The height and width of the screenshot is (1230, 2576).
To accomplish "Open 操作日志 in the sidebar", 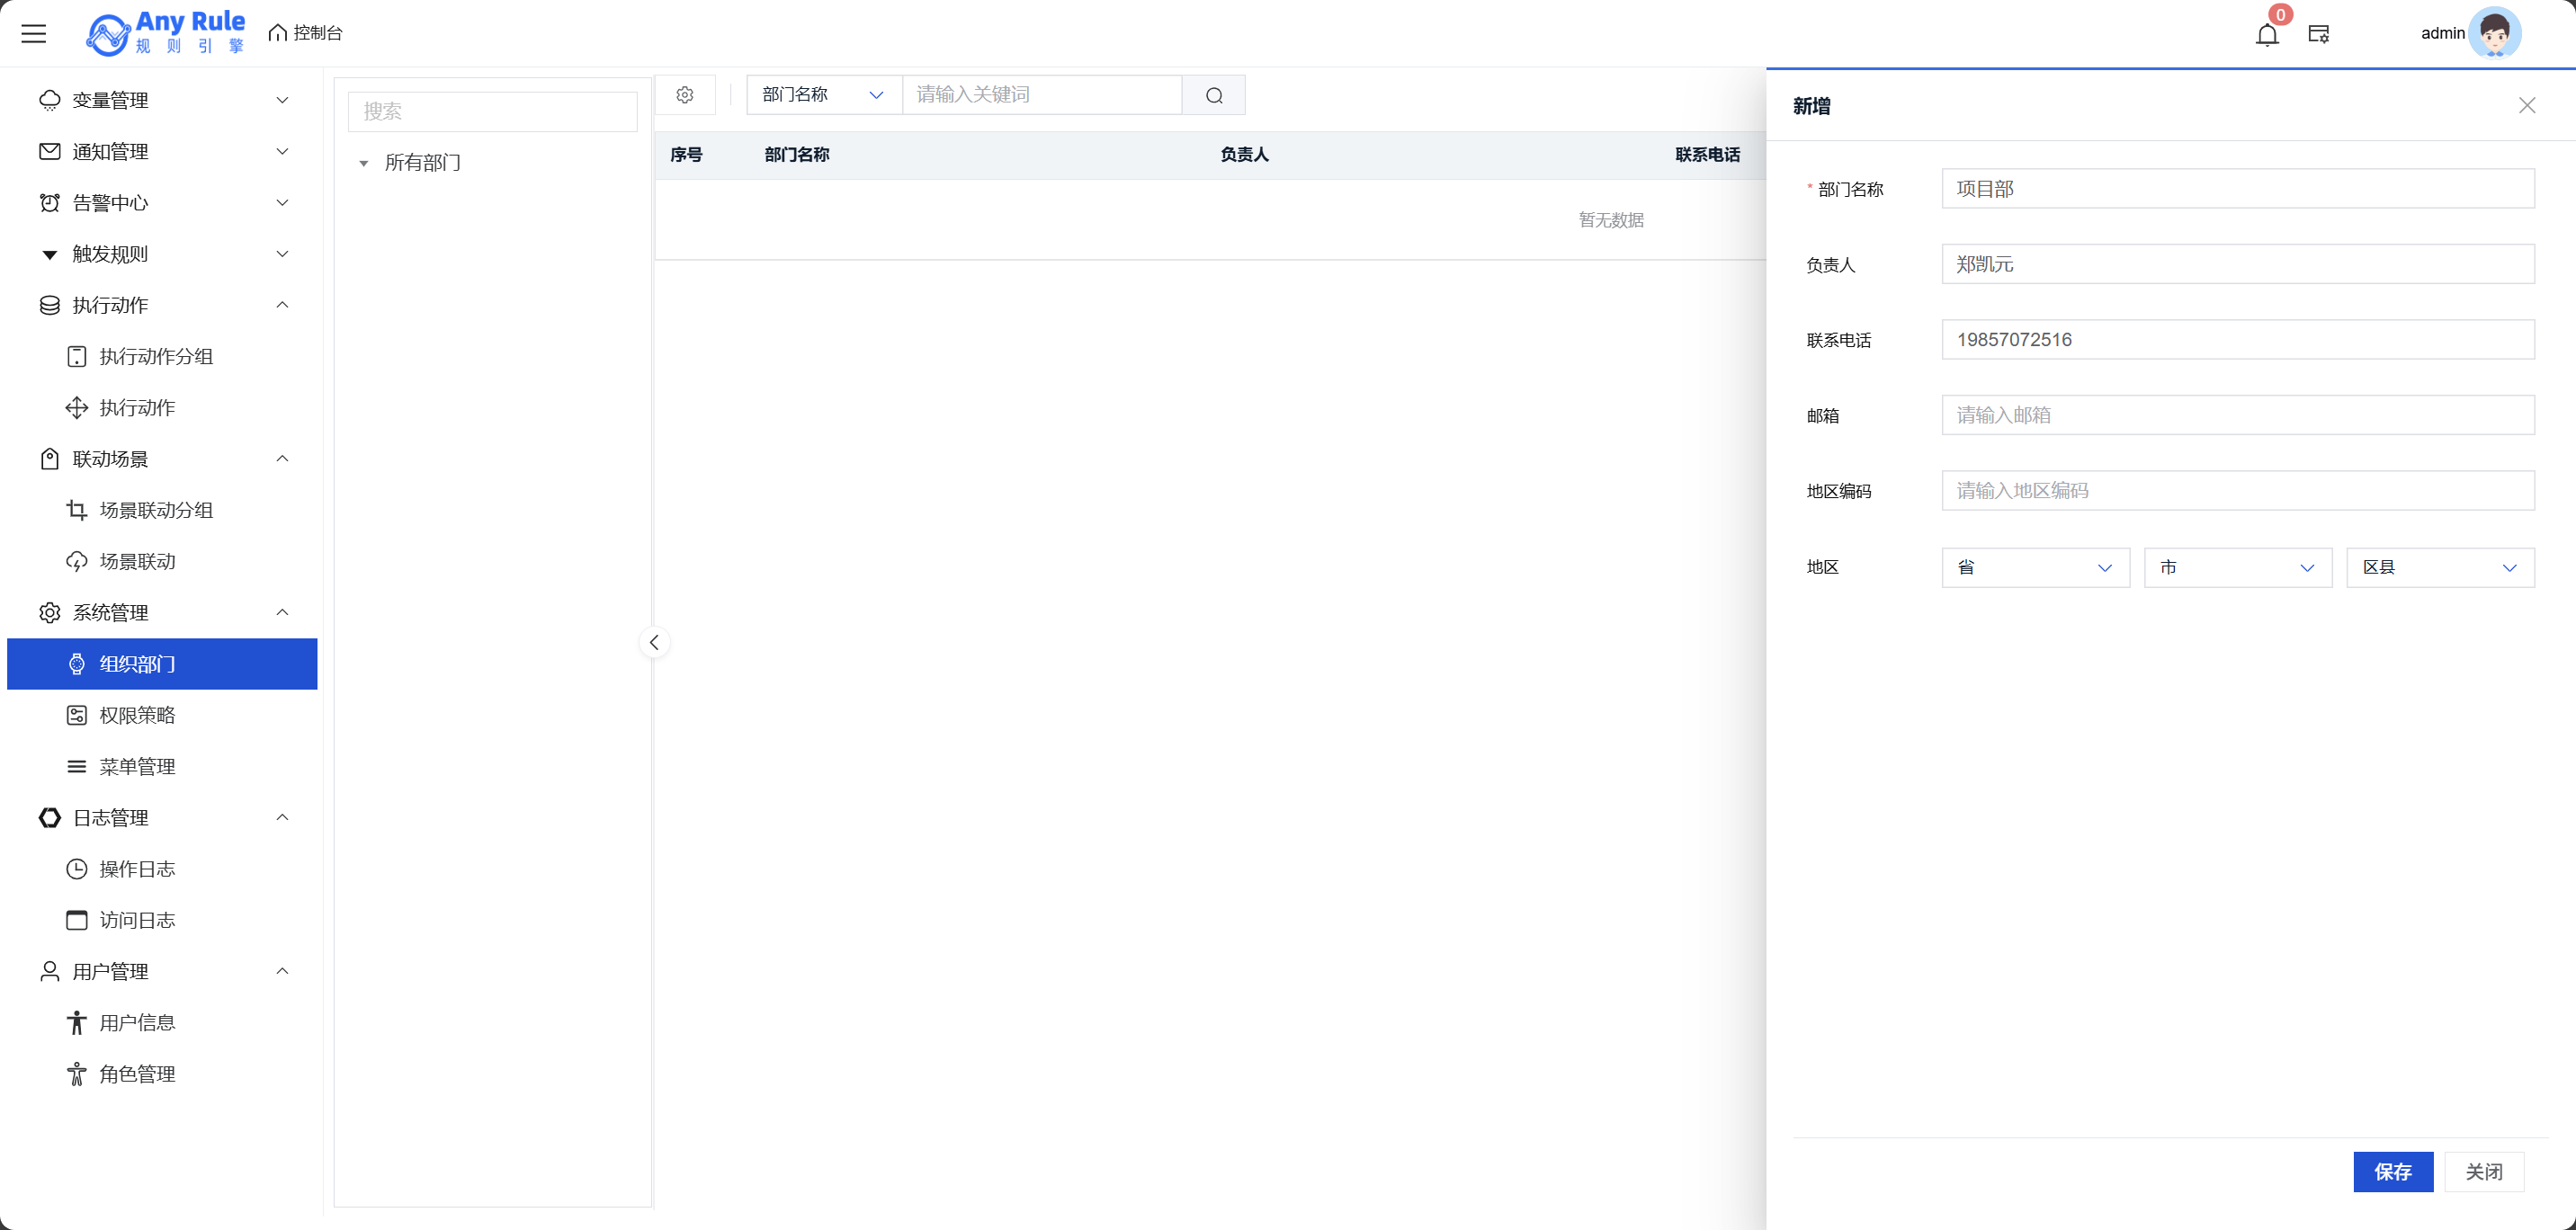I will [x=138, y=869].
